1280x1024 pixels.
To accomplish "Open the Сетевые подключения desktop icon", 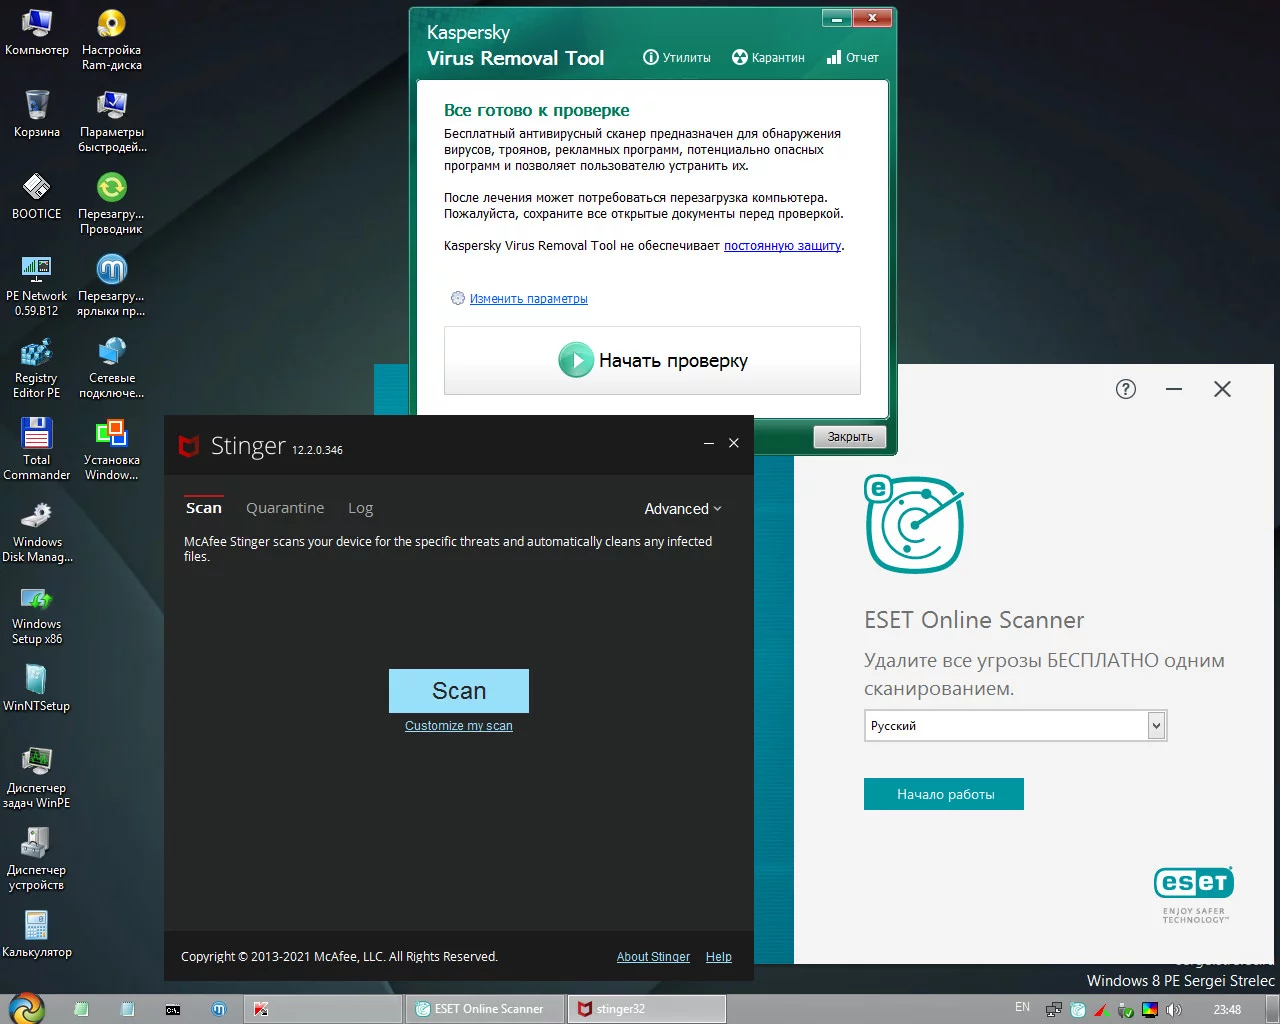I will coord(111,368).
